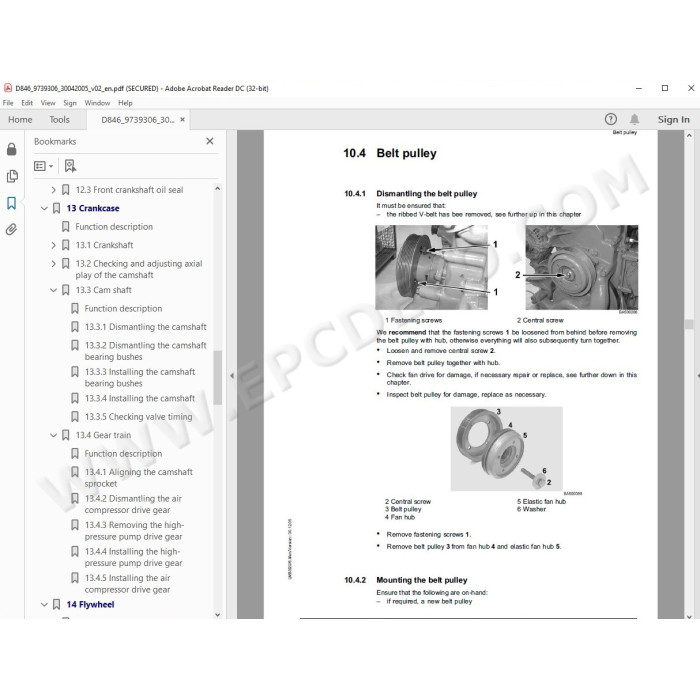Open the Help question mark icon

611,119
